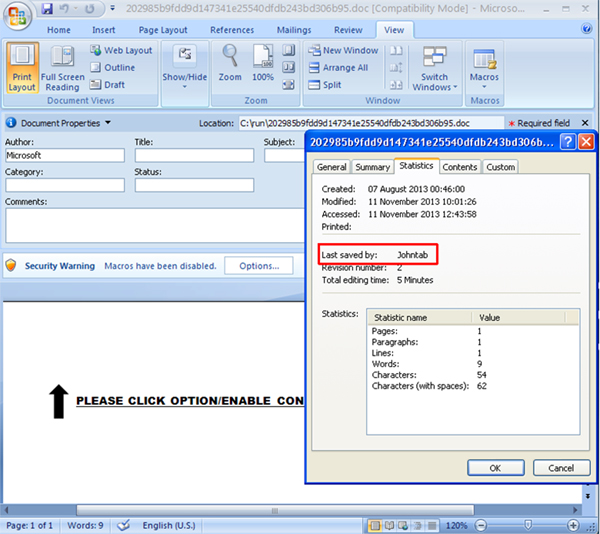Redo using Quick Access toolbar icon
This screenshot has width=600, height=534.
tap(90, 8)
